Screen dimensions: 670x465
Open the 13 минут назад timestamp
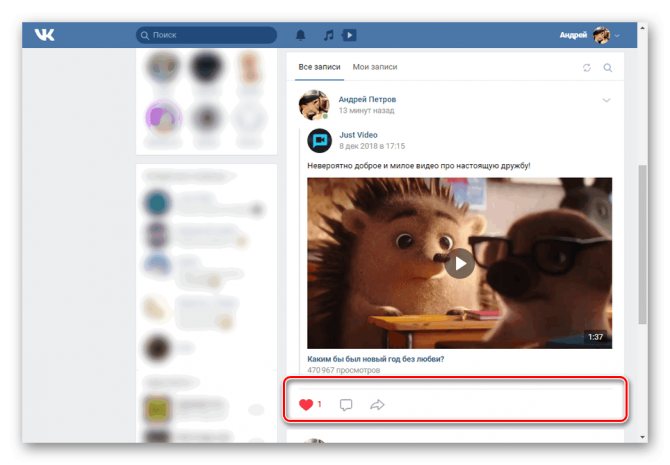pyautogui.click(x=367, y=111)
